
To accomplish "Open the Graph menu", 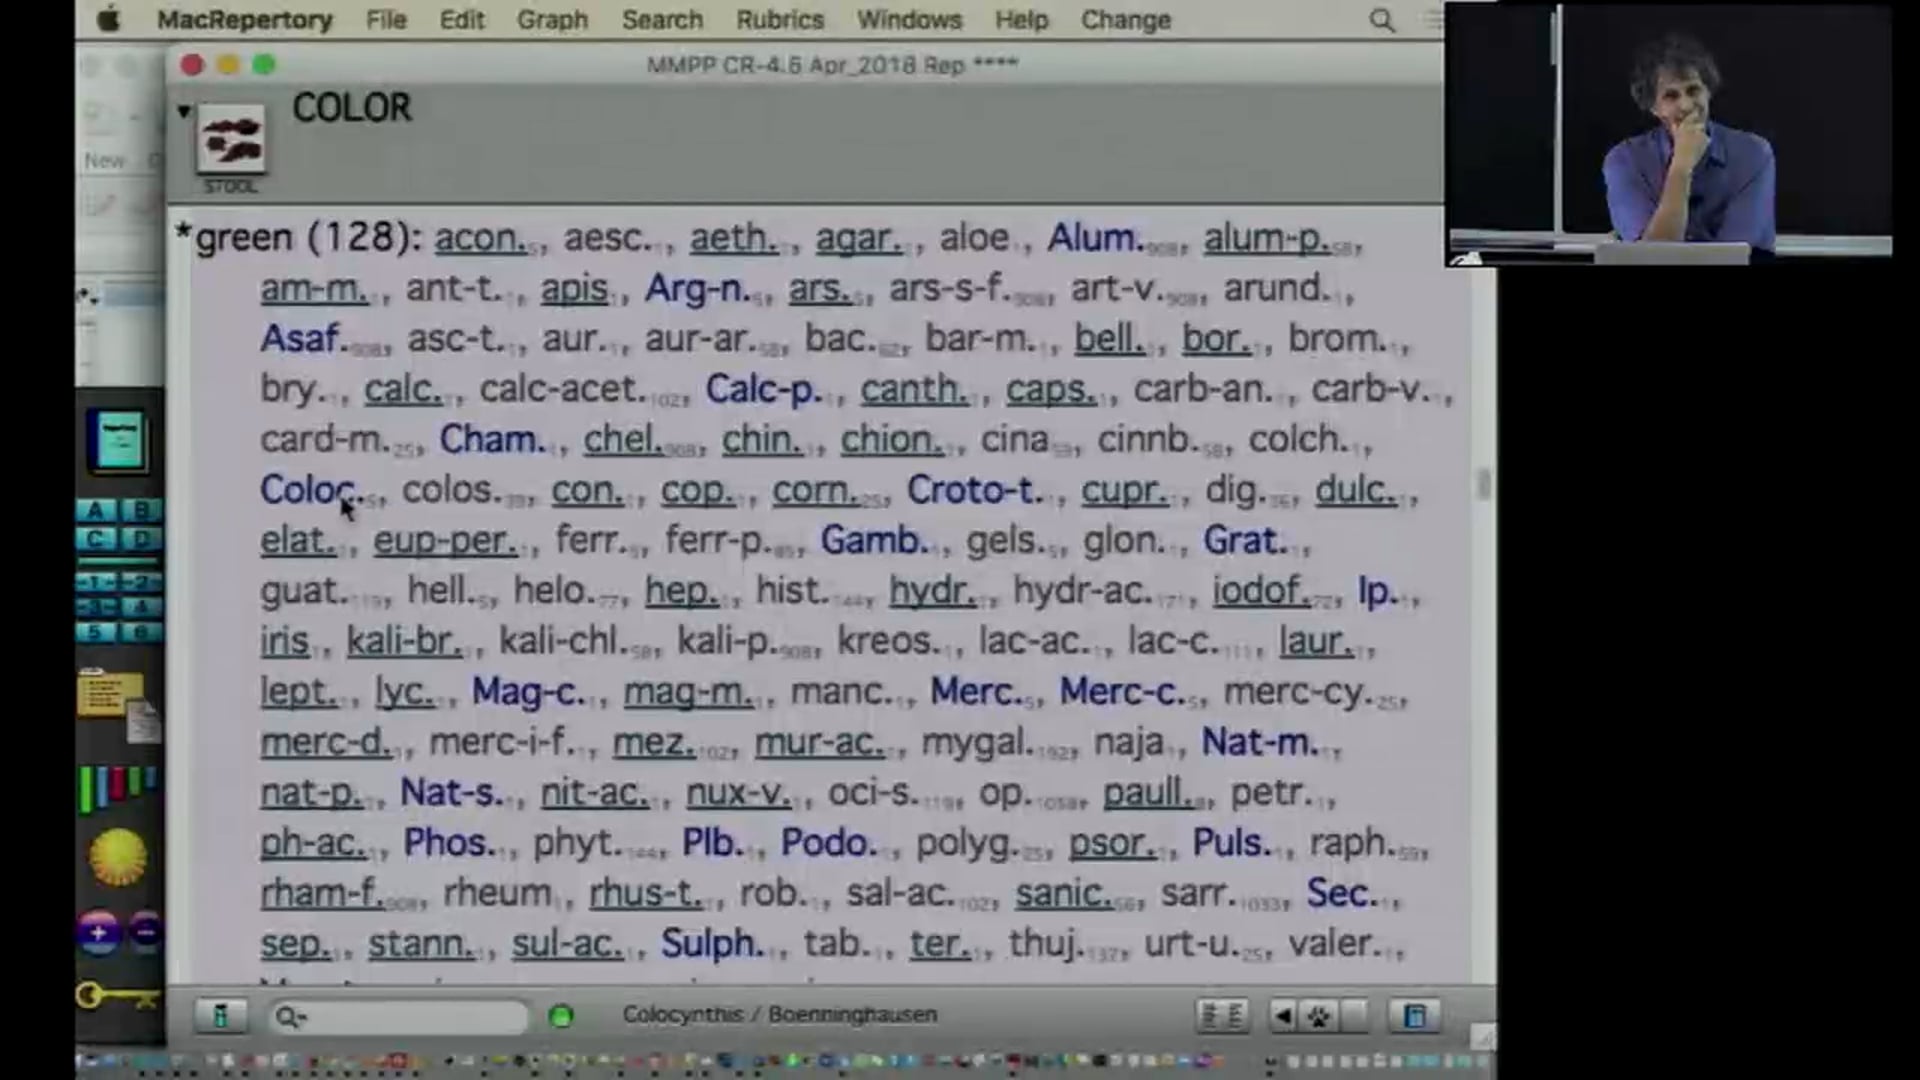I will [x=552, y=20].
